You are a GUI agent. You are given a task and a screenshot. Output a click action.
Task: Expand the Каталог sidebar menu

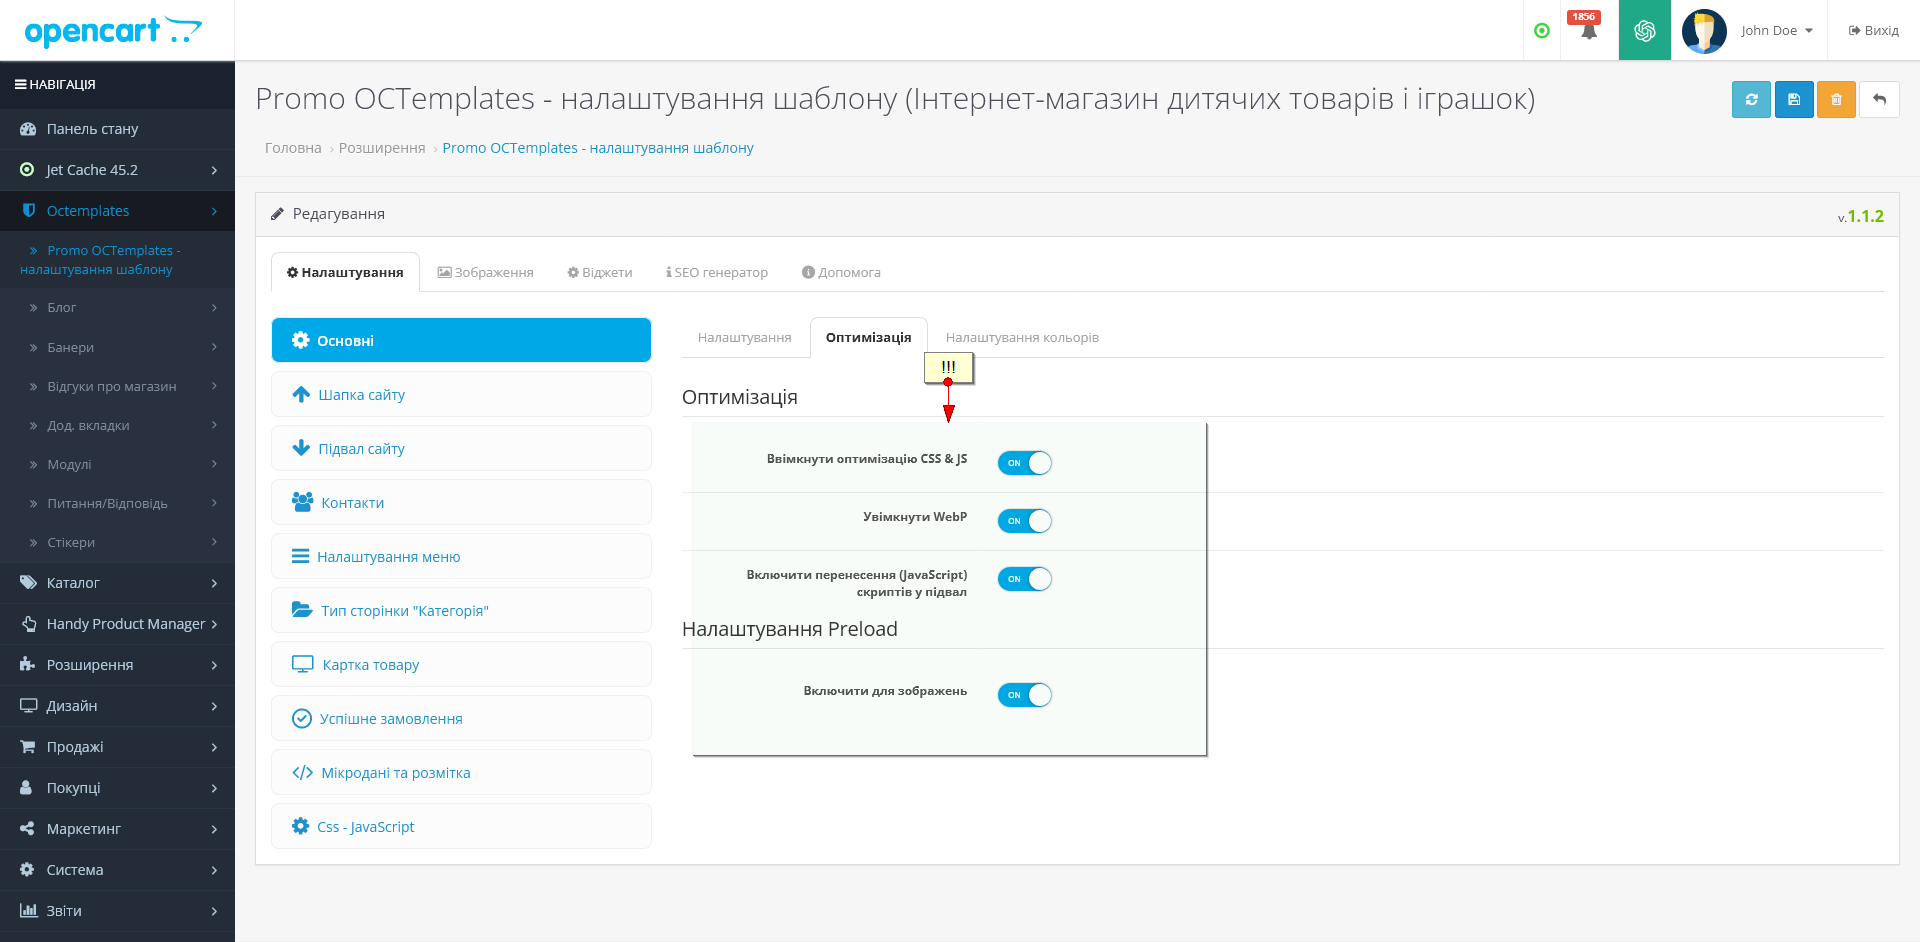(117, 583)
